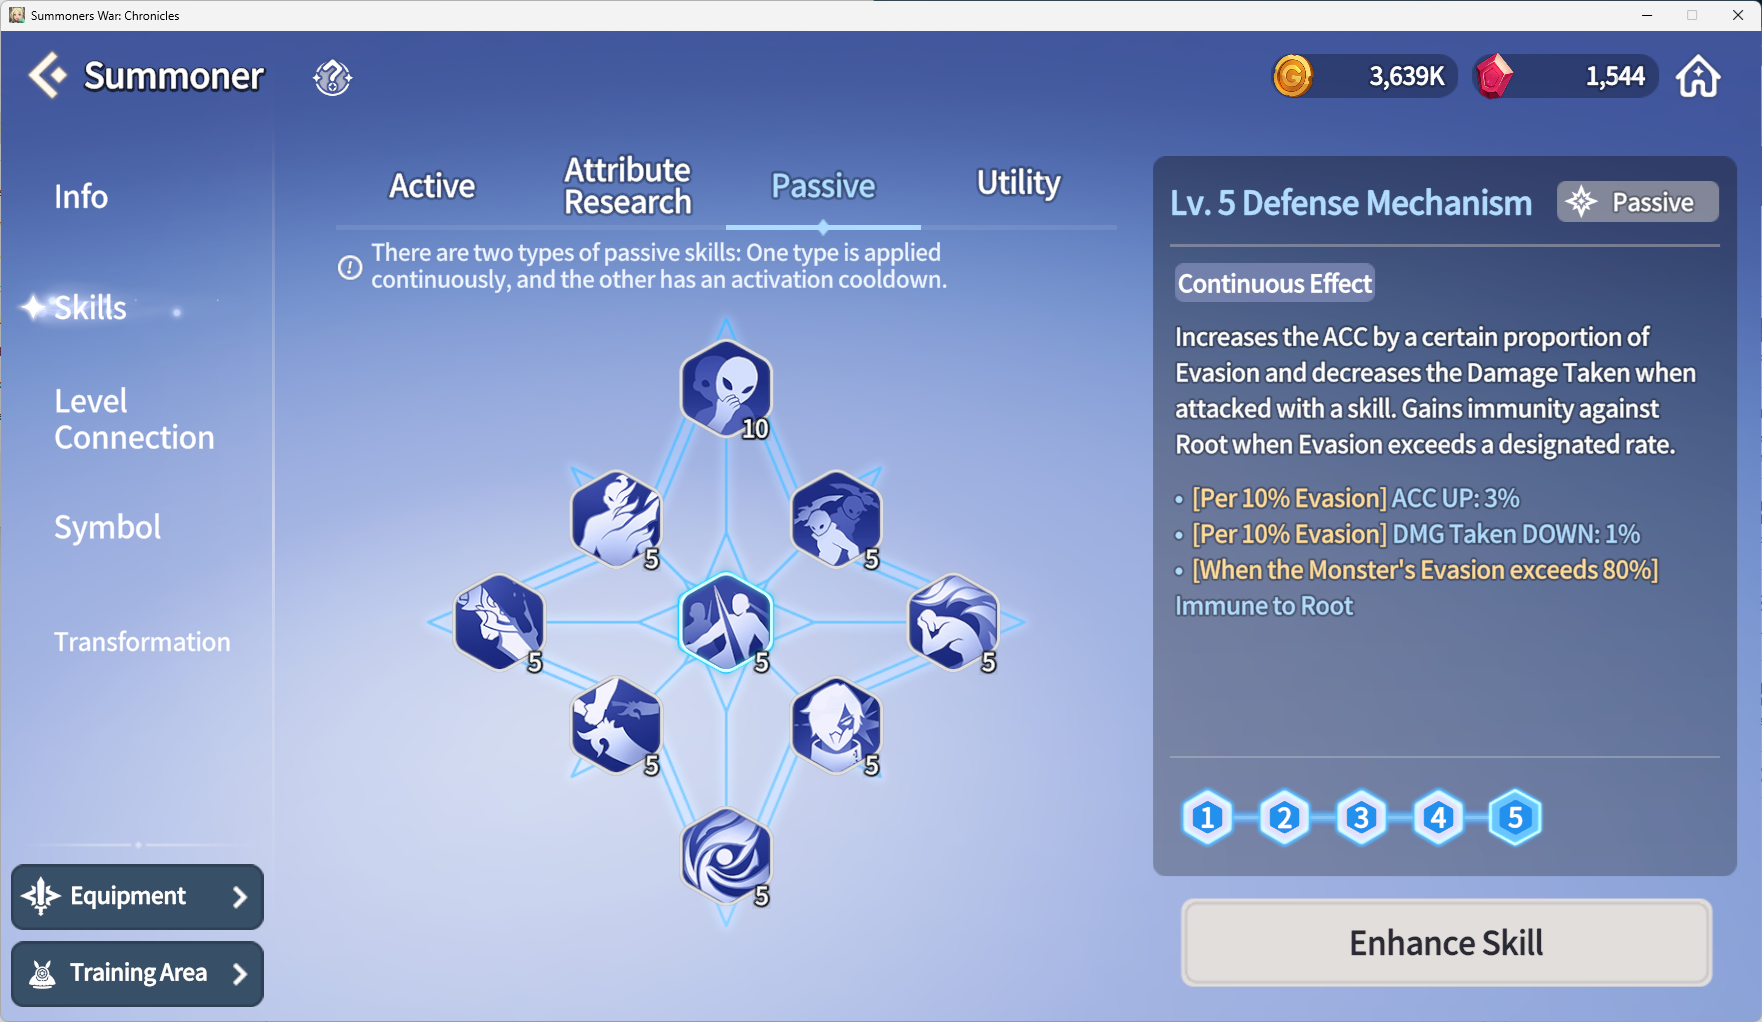Select the level 10 masked face passive skill
The width and height of the screenshot is (1762, 1022).
coord(726,389)
